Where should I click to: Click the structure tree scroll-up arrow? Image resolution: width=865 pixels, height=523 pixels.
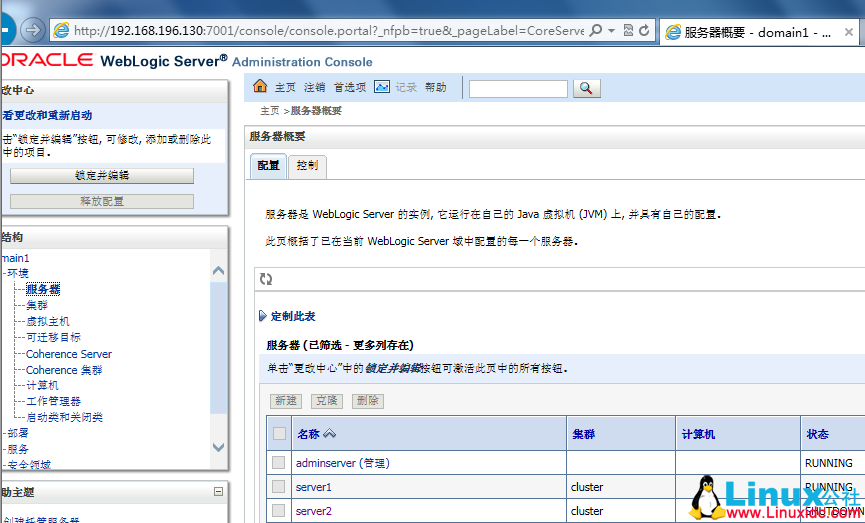tap(218, 270)
